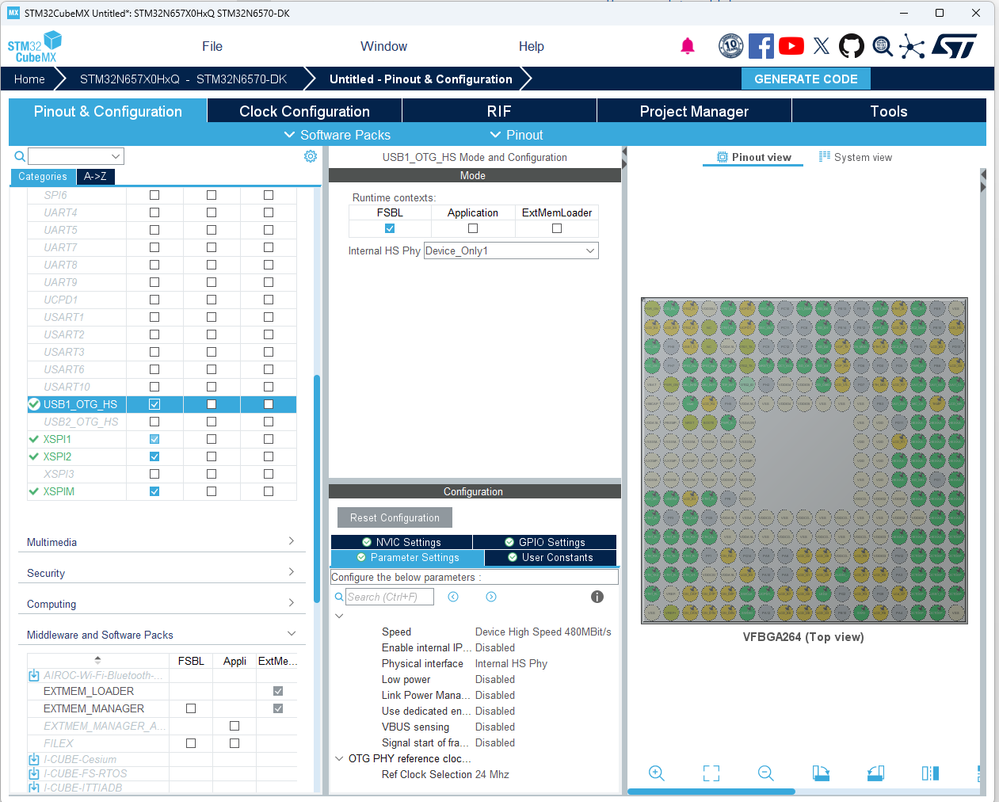Open the Help menu

click(x=531, y=47)
